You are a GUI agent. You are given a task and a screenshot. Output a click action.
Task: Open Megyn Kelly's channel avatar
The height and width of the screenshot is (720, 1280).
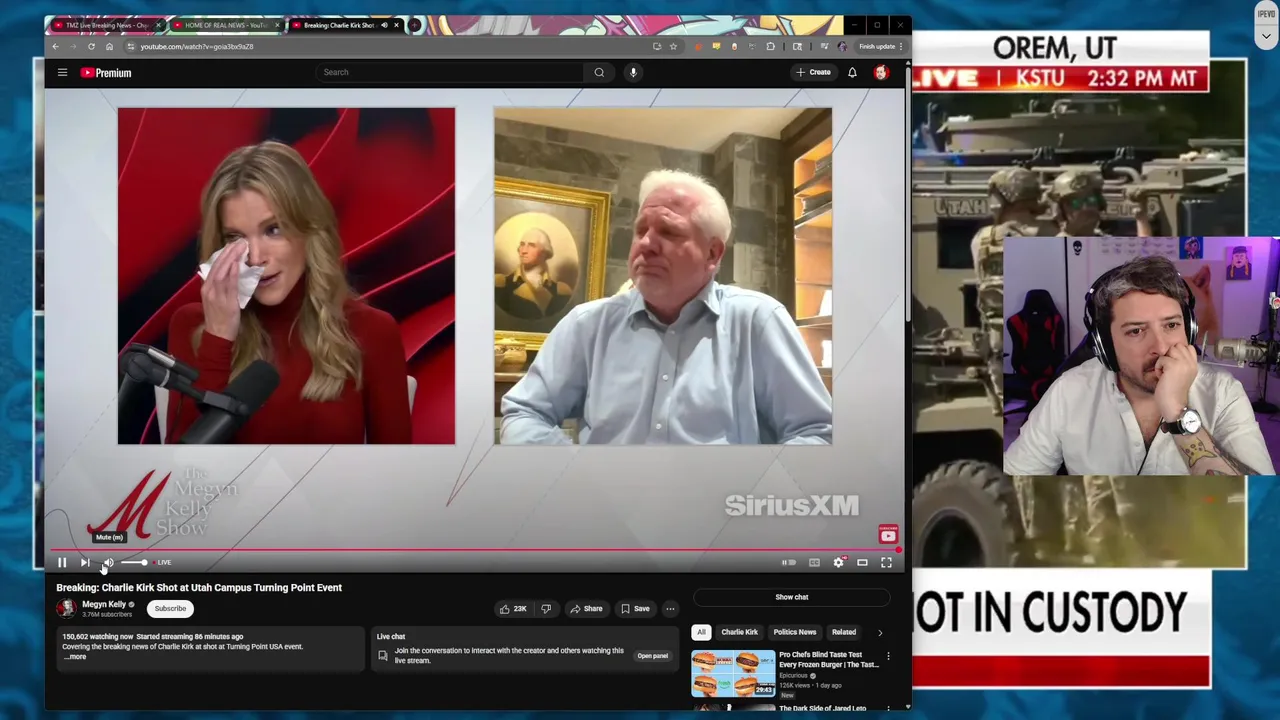(66, 608)
